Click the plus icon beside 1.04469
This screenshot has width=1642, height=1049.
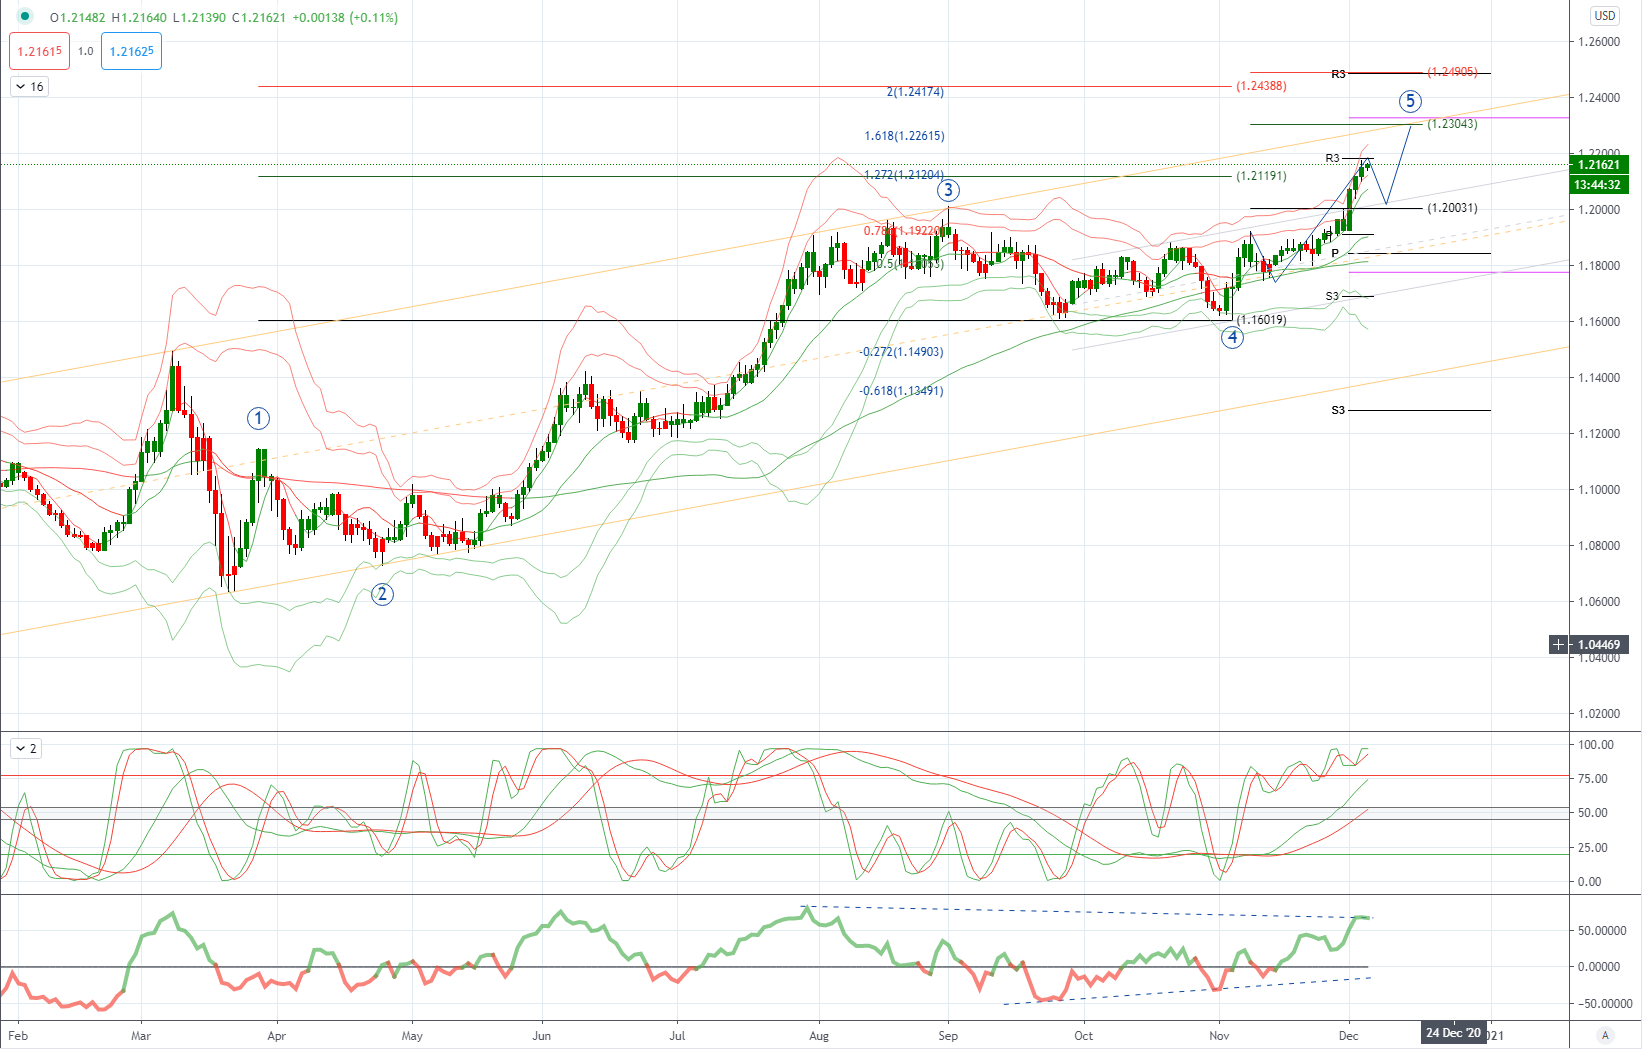pyautogui.click(x=1558, y=644)
